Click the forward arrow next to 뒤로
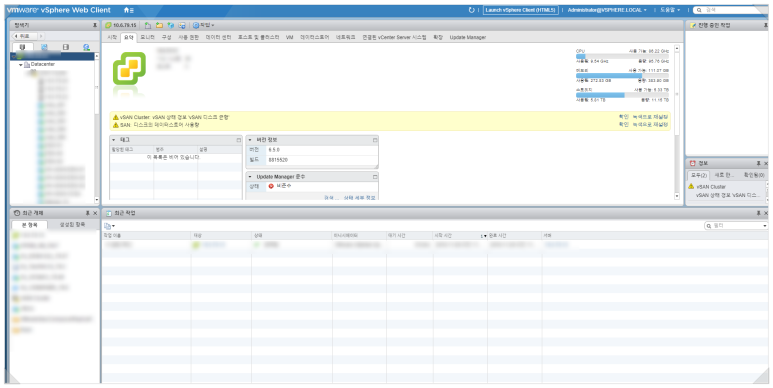This screenshot has width=773, height=388. click(40, 36)
